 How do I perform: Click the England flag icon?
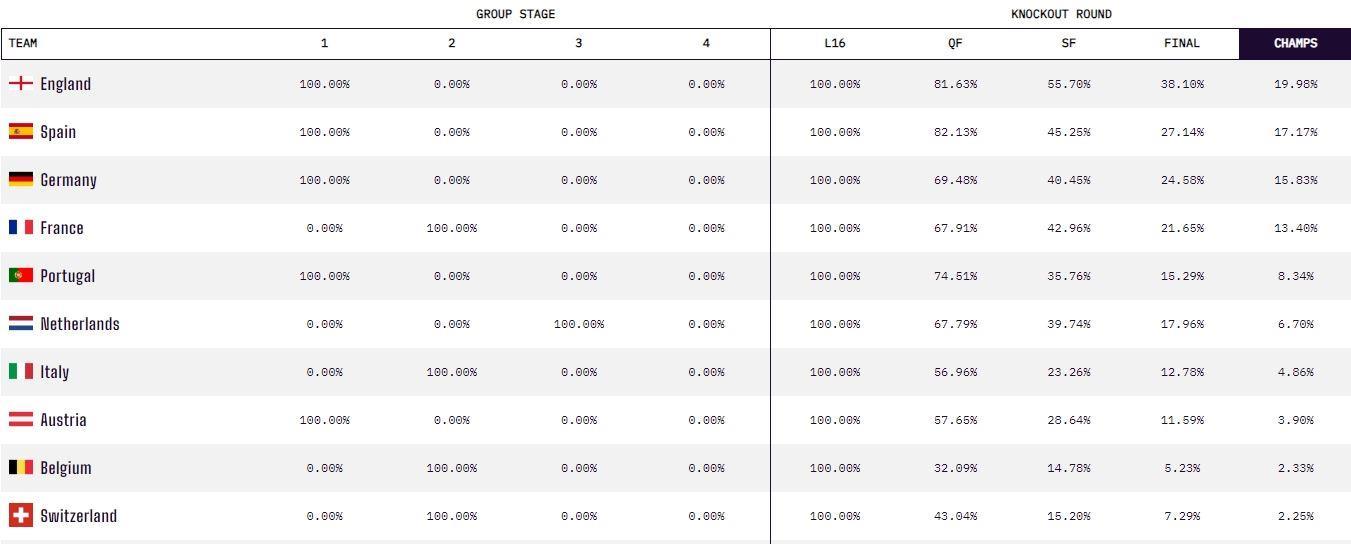pyautogui.click(x=20, y=84)
